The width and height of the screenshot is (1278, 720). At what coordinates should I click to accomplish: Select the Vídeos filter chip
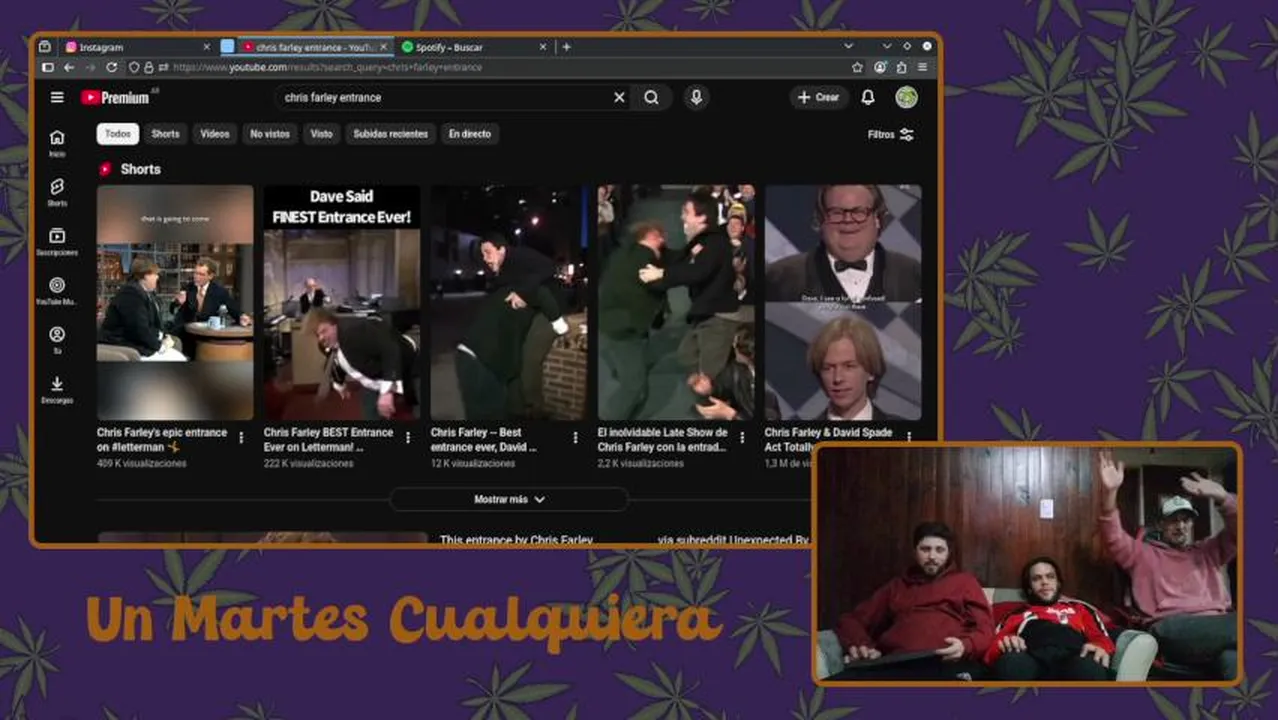coord(215,134)
